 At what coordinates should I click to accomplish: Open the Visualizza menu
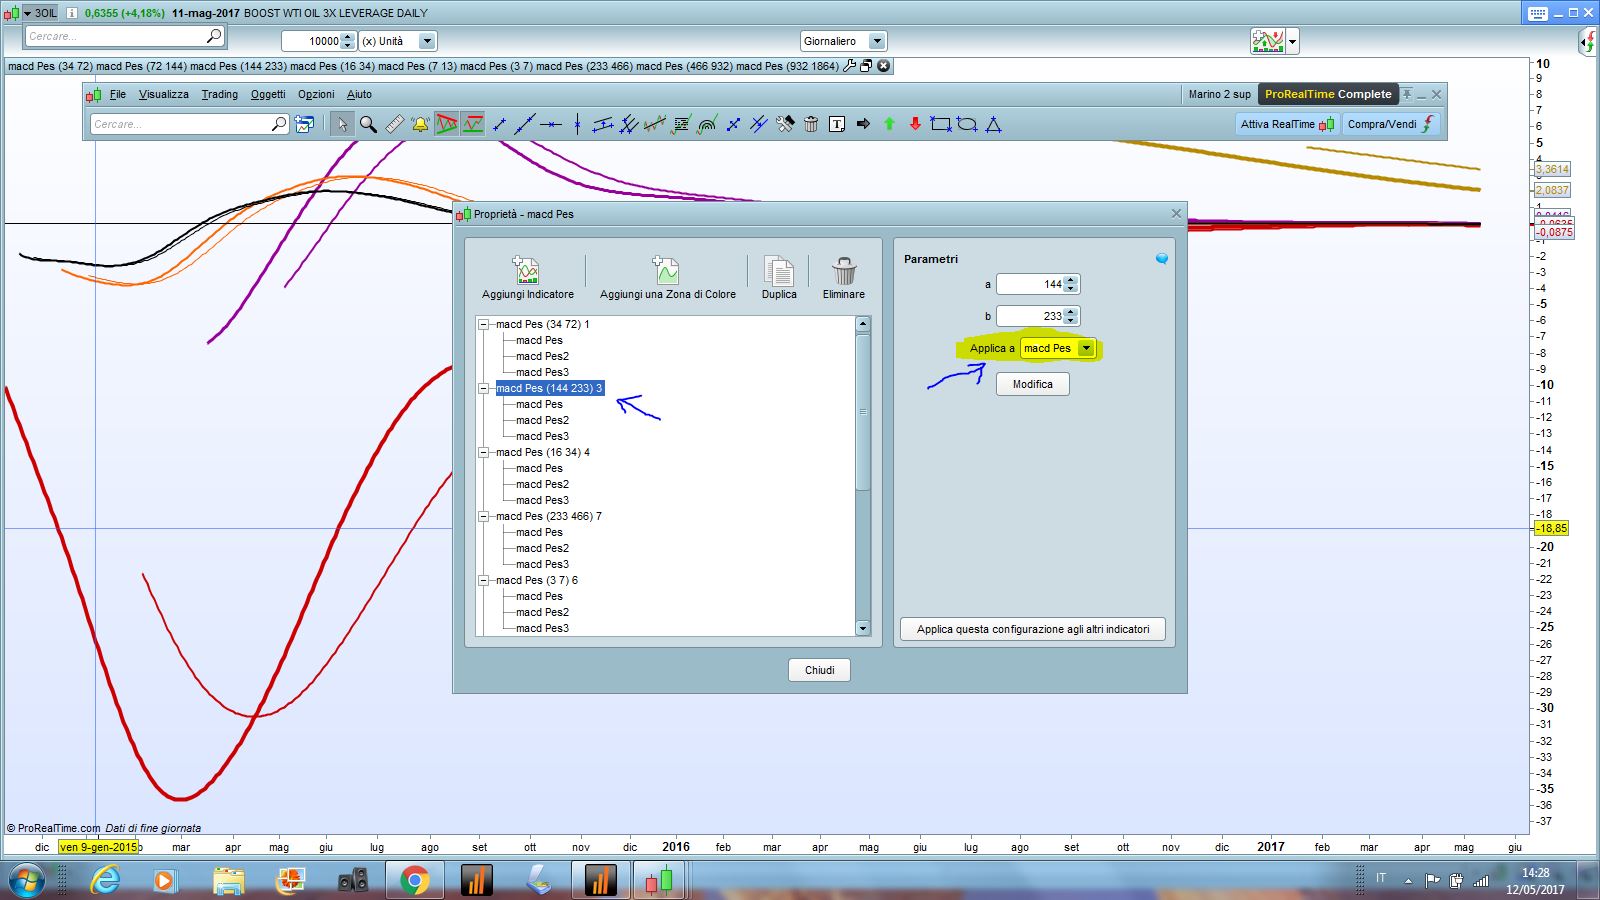[163, 94]
